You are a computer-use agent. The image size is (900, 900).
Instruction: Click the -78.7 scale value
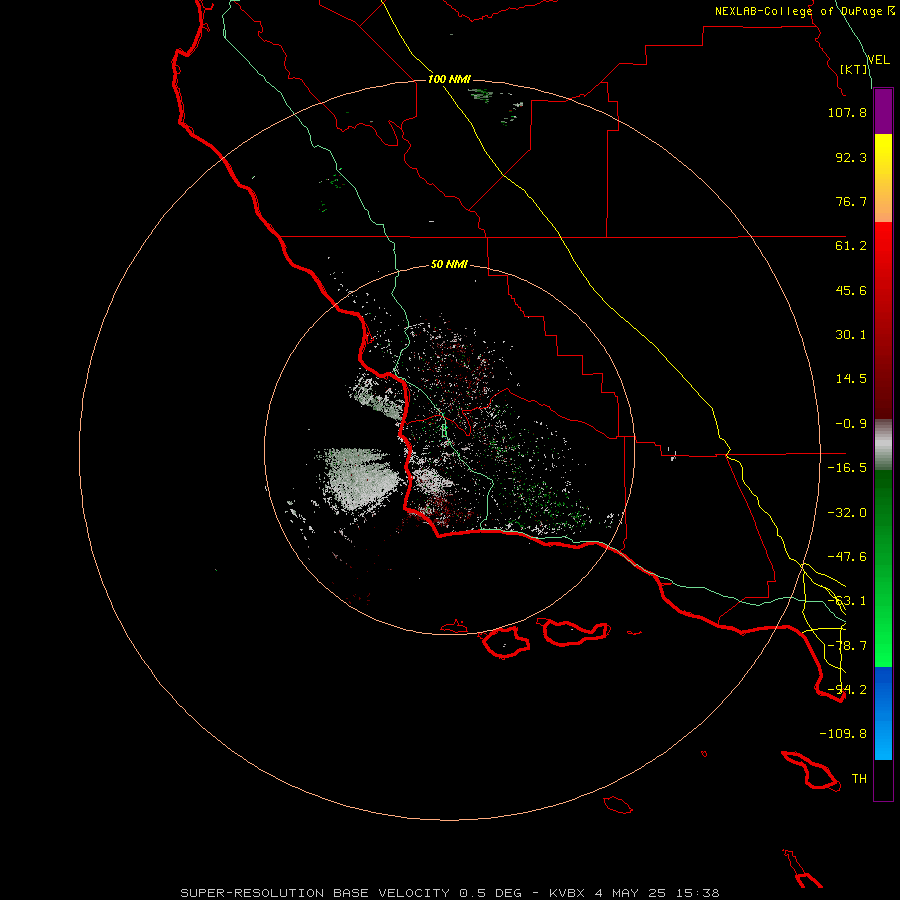(x=847, y=646)
